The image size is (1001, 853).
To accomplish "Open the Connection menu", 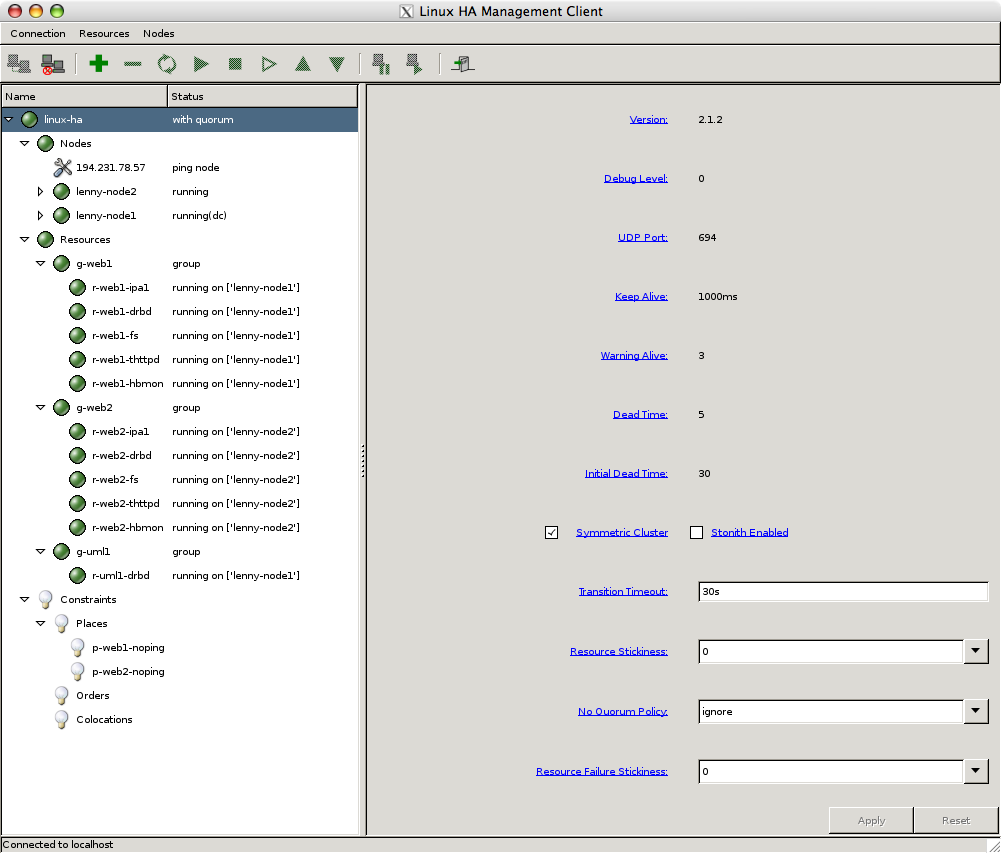I will point(38,33).
